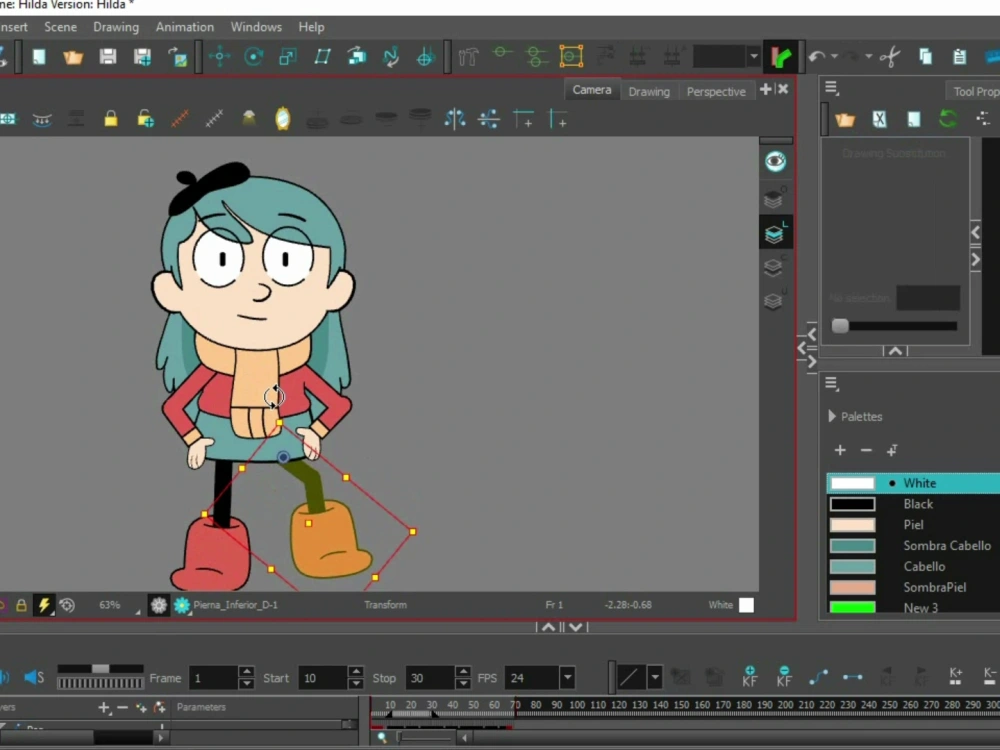The image size is (1000, 750).
Task: Open the line style dropdown in timeline toolbar
Action: (x=655, y=677)
